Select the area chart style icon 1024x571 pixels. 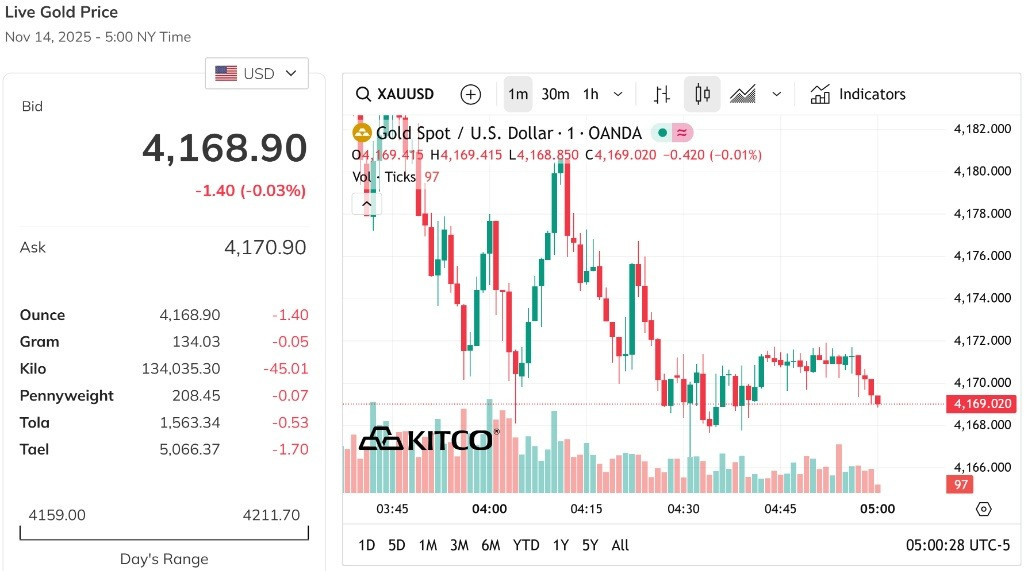(743, 94)
